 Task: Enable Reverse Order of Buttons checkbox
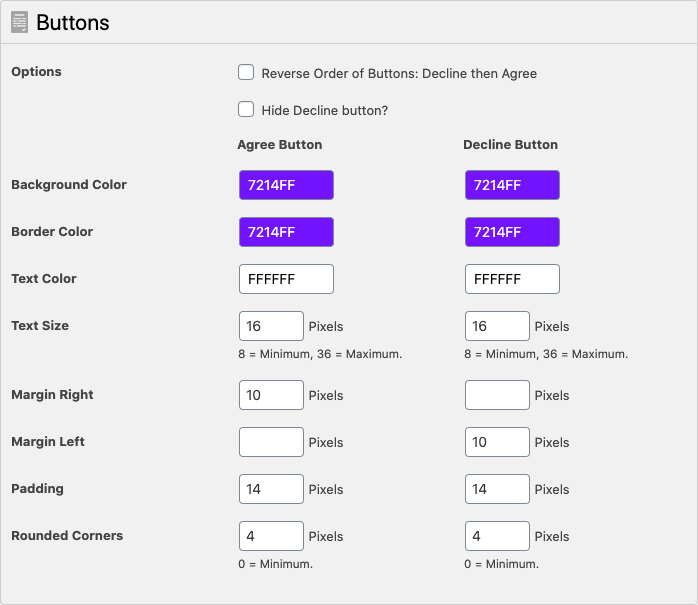pos(246,72)
